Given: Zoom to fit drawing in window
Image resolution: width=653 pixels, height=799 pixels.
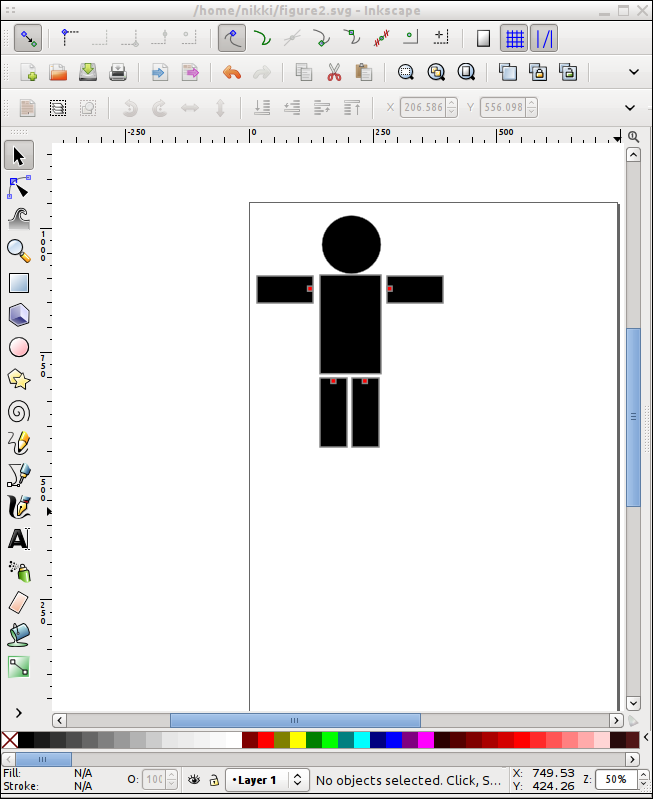Looking at the screenshot, I should [436, 72].
